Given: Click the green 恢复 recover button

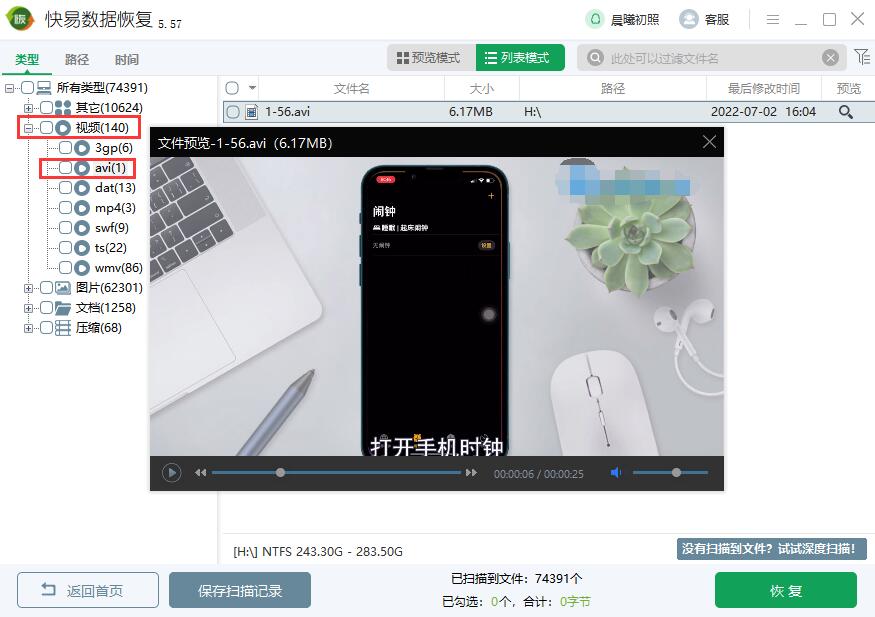Looking at the screenshot, I should pos(786,590).
